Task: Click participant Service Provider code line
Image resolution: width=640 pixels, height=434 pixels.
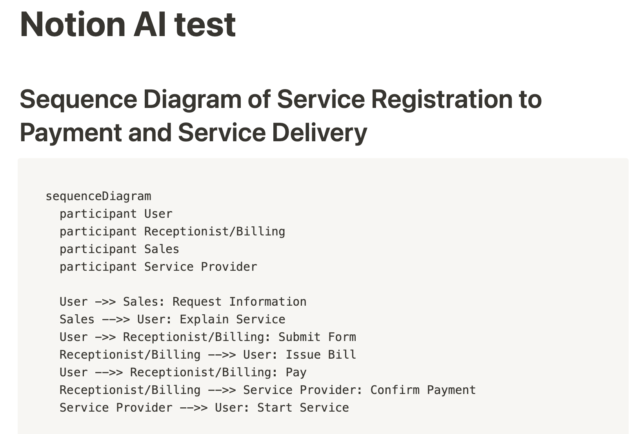Action: click(158, 267)
